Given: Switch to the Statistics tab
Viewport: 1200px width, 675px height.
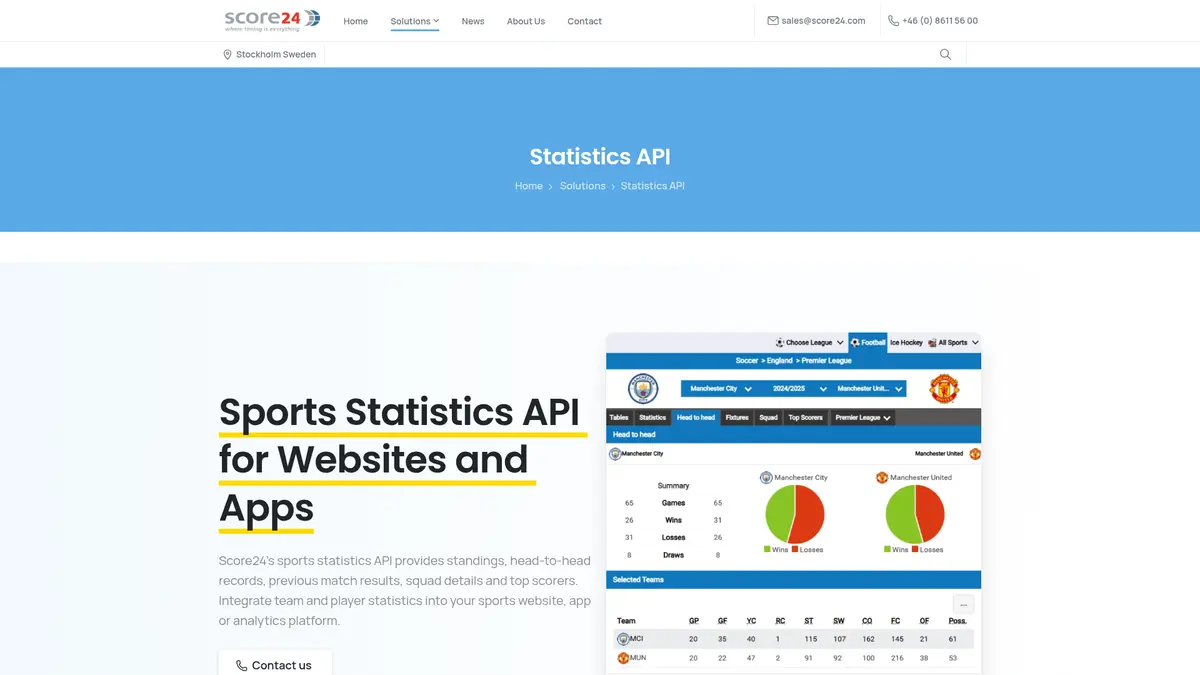Looking at the screenshot, I should pyautogui.click(x=652, y=417).
